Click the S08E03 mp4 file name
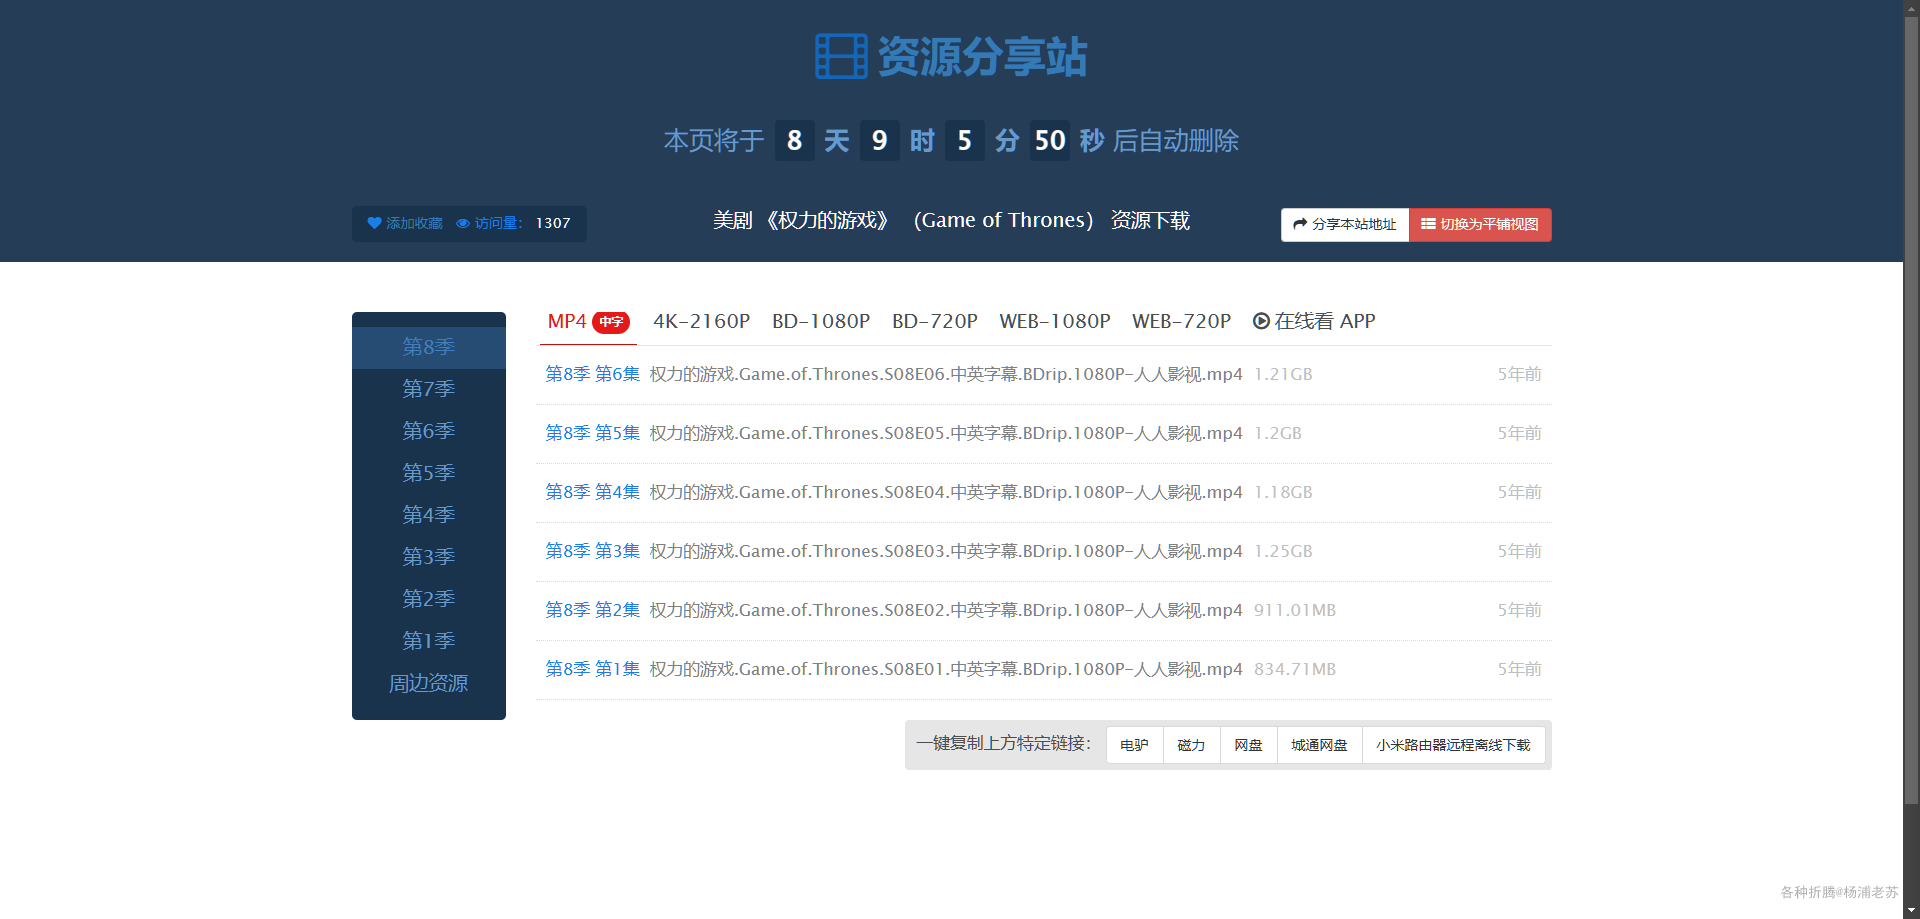Screen dimensions: 1920x919 (x=946, y=551)
